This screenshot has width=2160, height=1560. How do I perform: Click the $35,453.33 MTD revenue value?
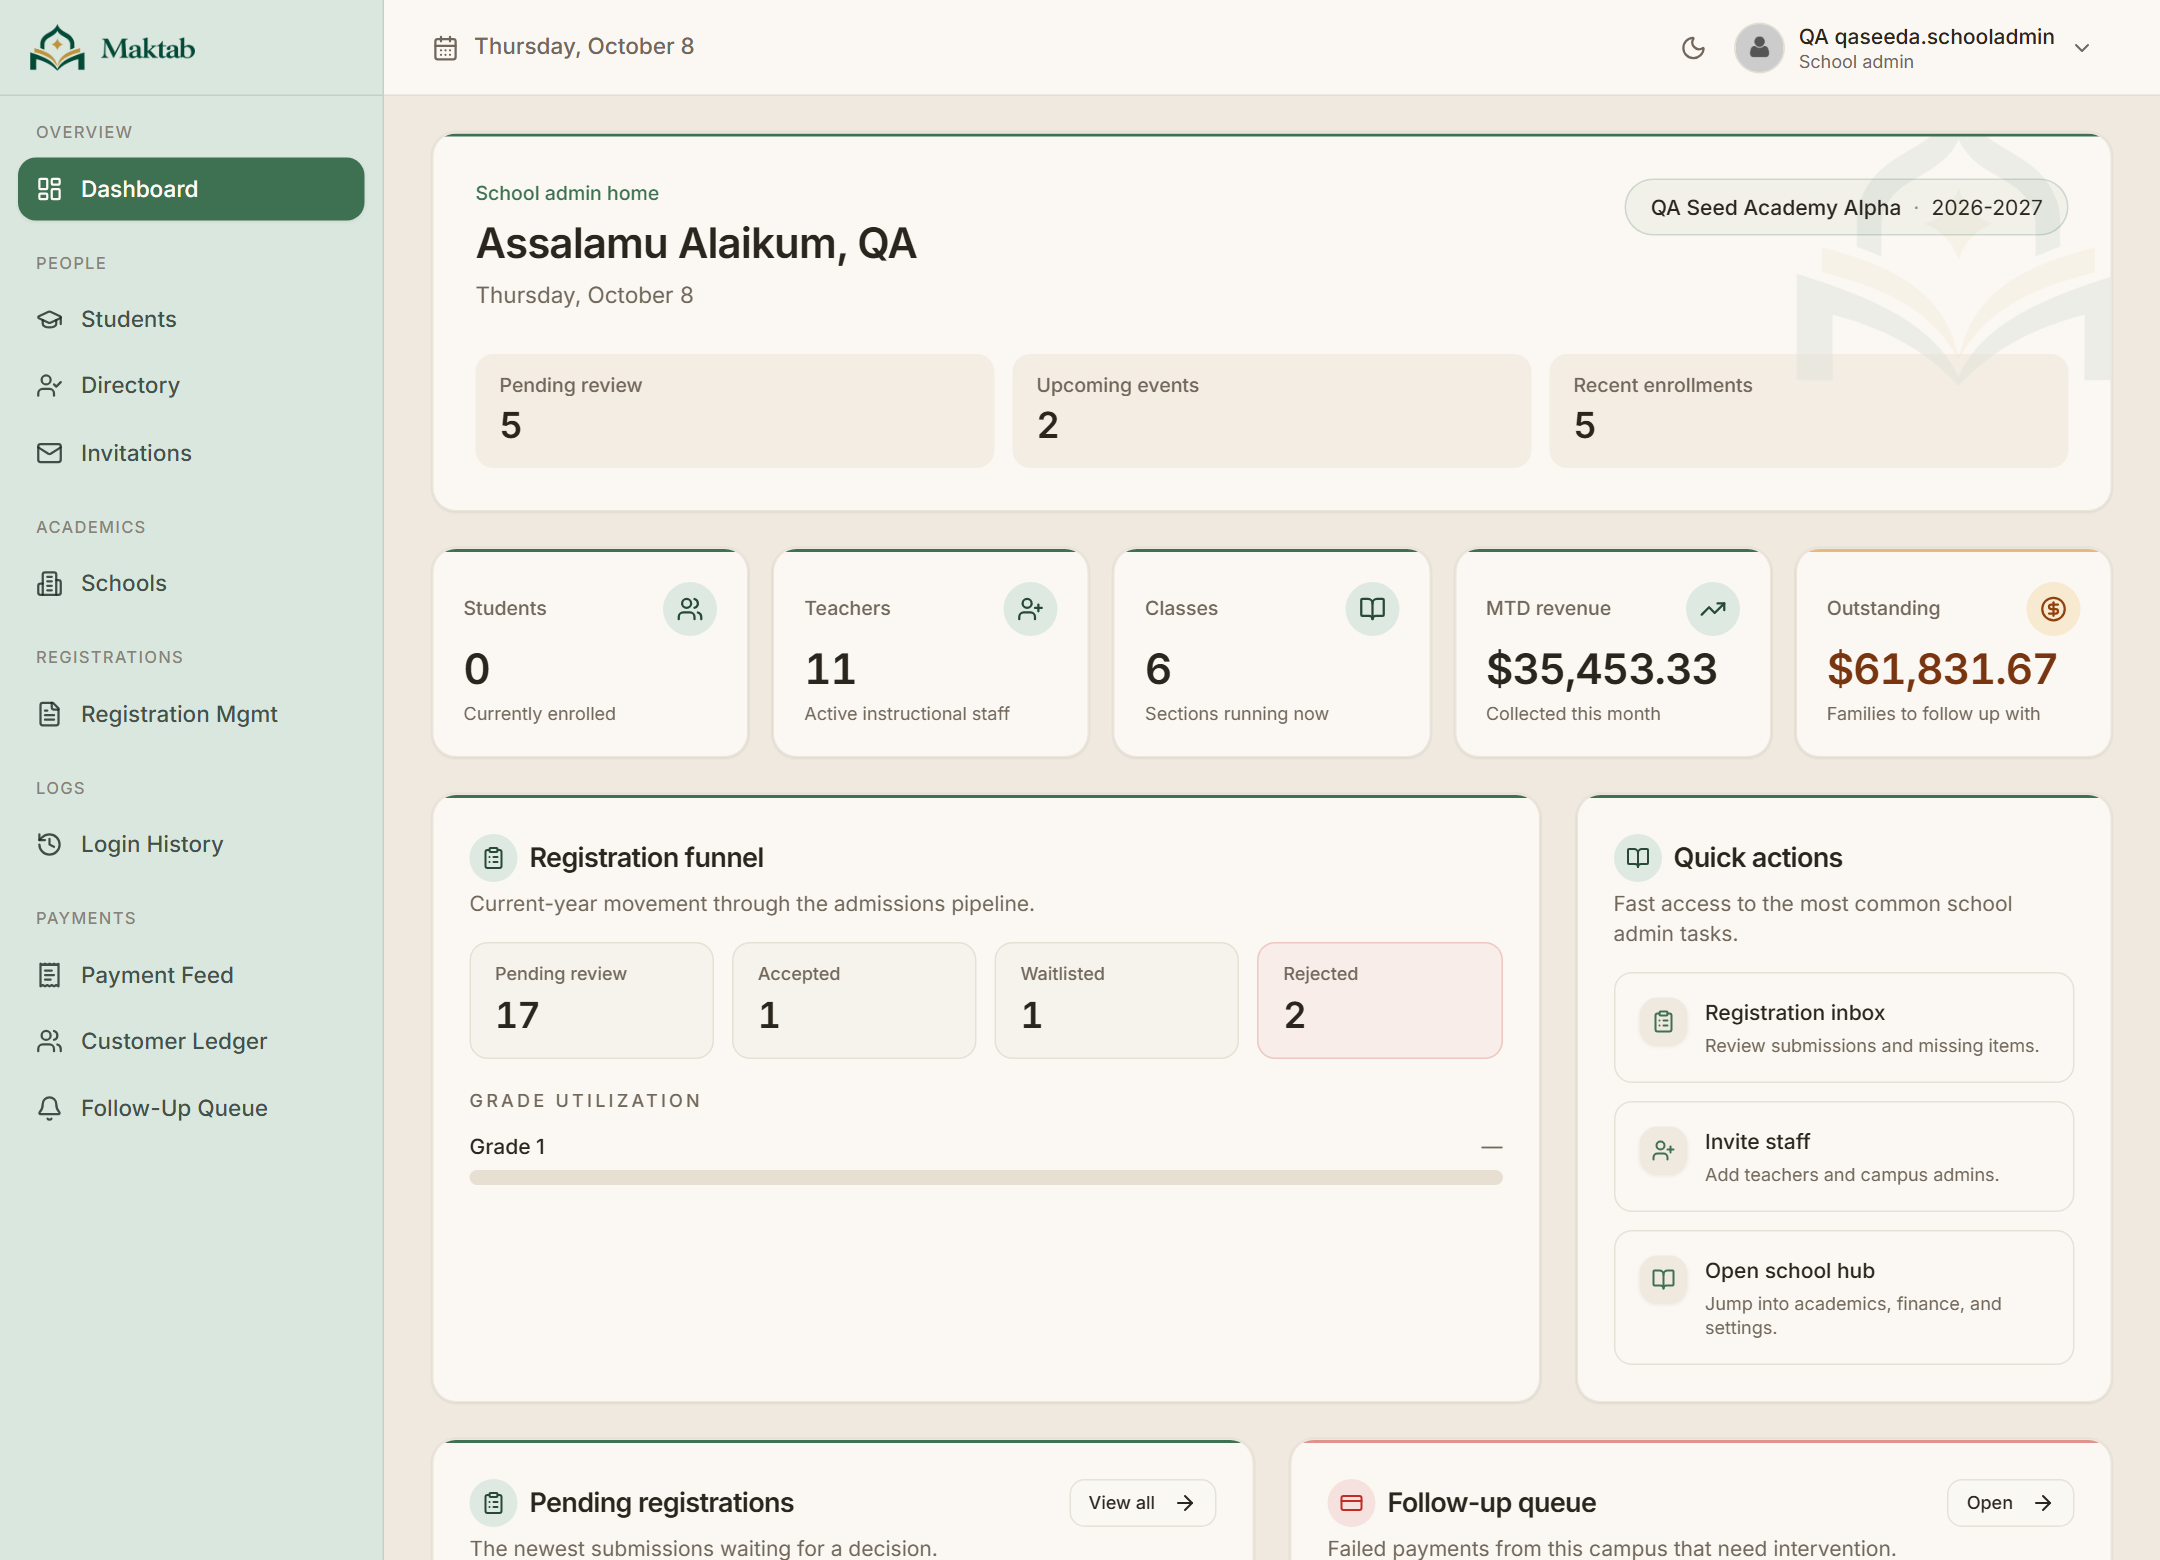click(1602, 669)
